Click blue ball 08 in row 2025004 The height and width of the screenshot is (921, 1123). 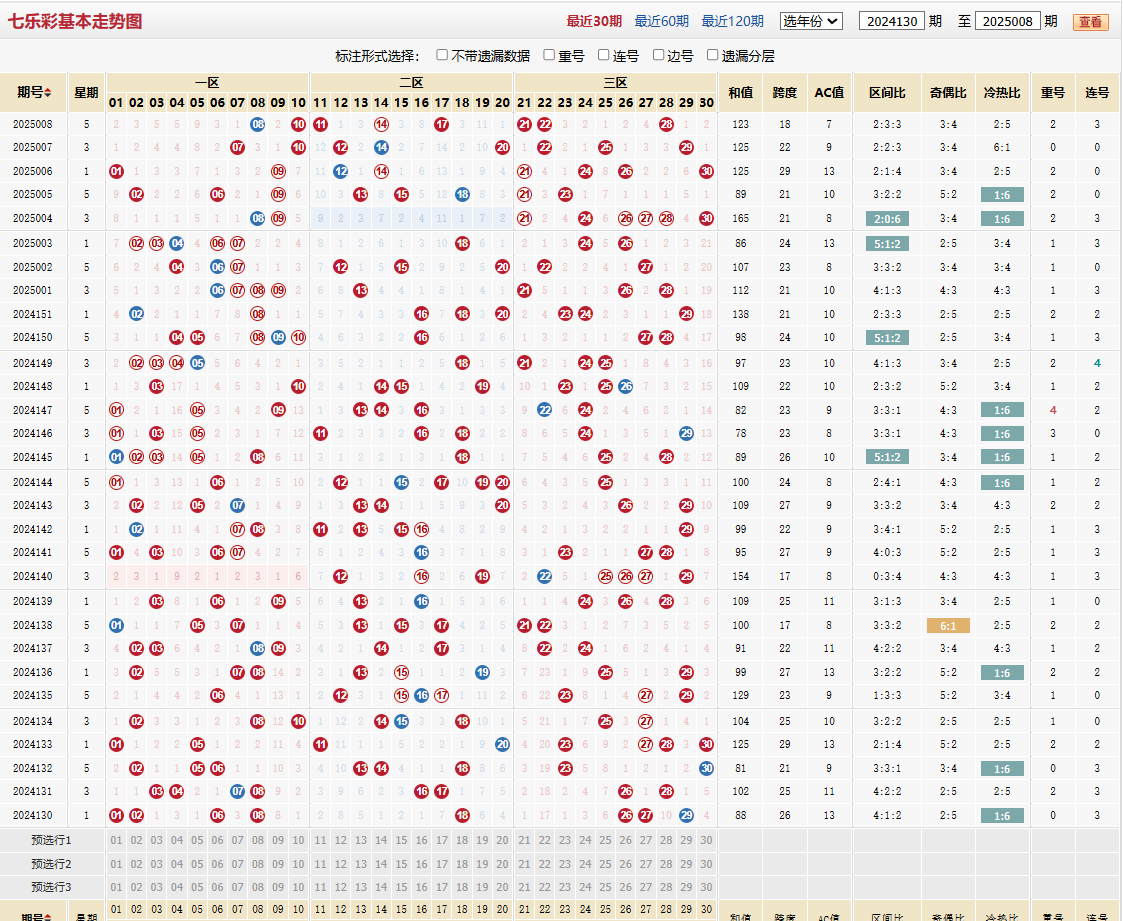pyautogui.click(x=258, y=218)
